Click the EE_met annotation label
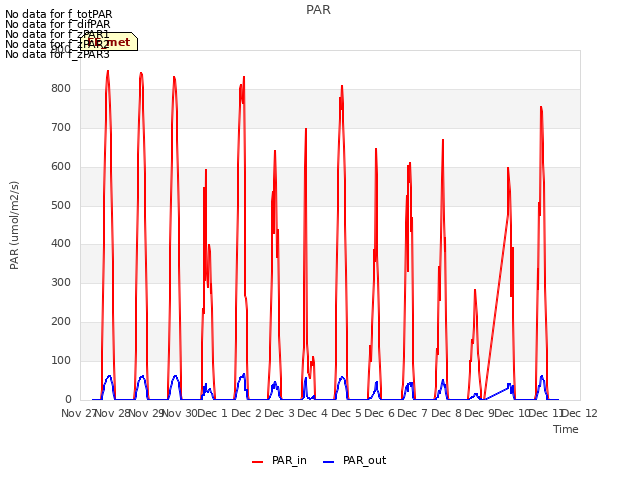Screen dimensions: 640x480 pyautogui.click(x=109, y=42)
